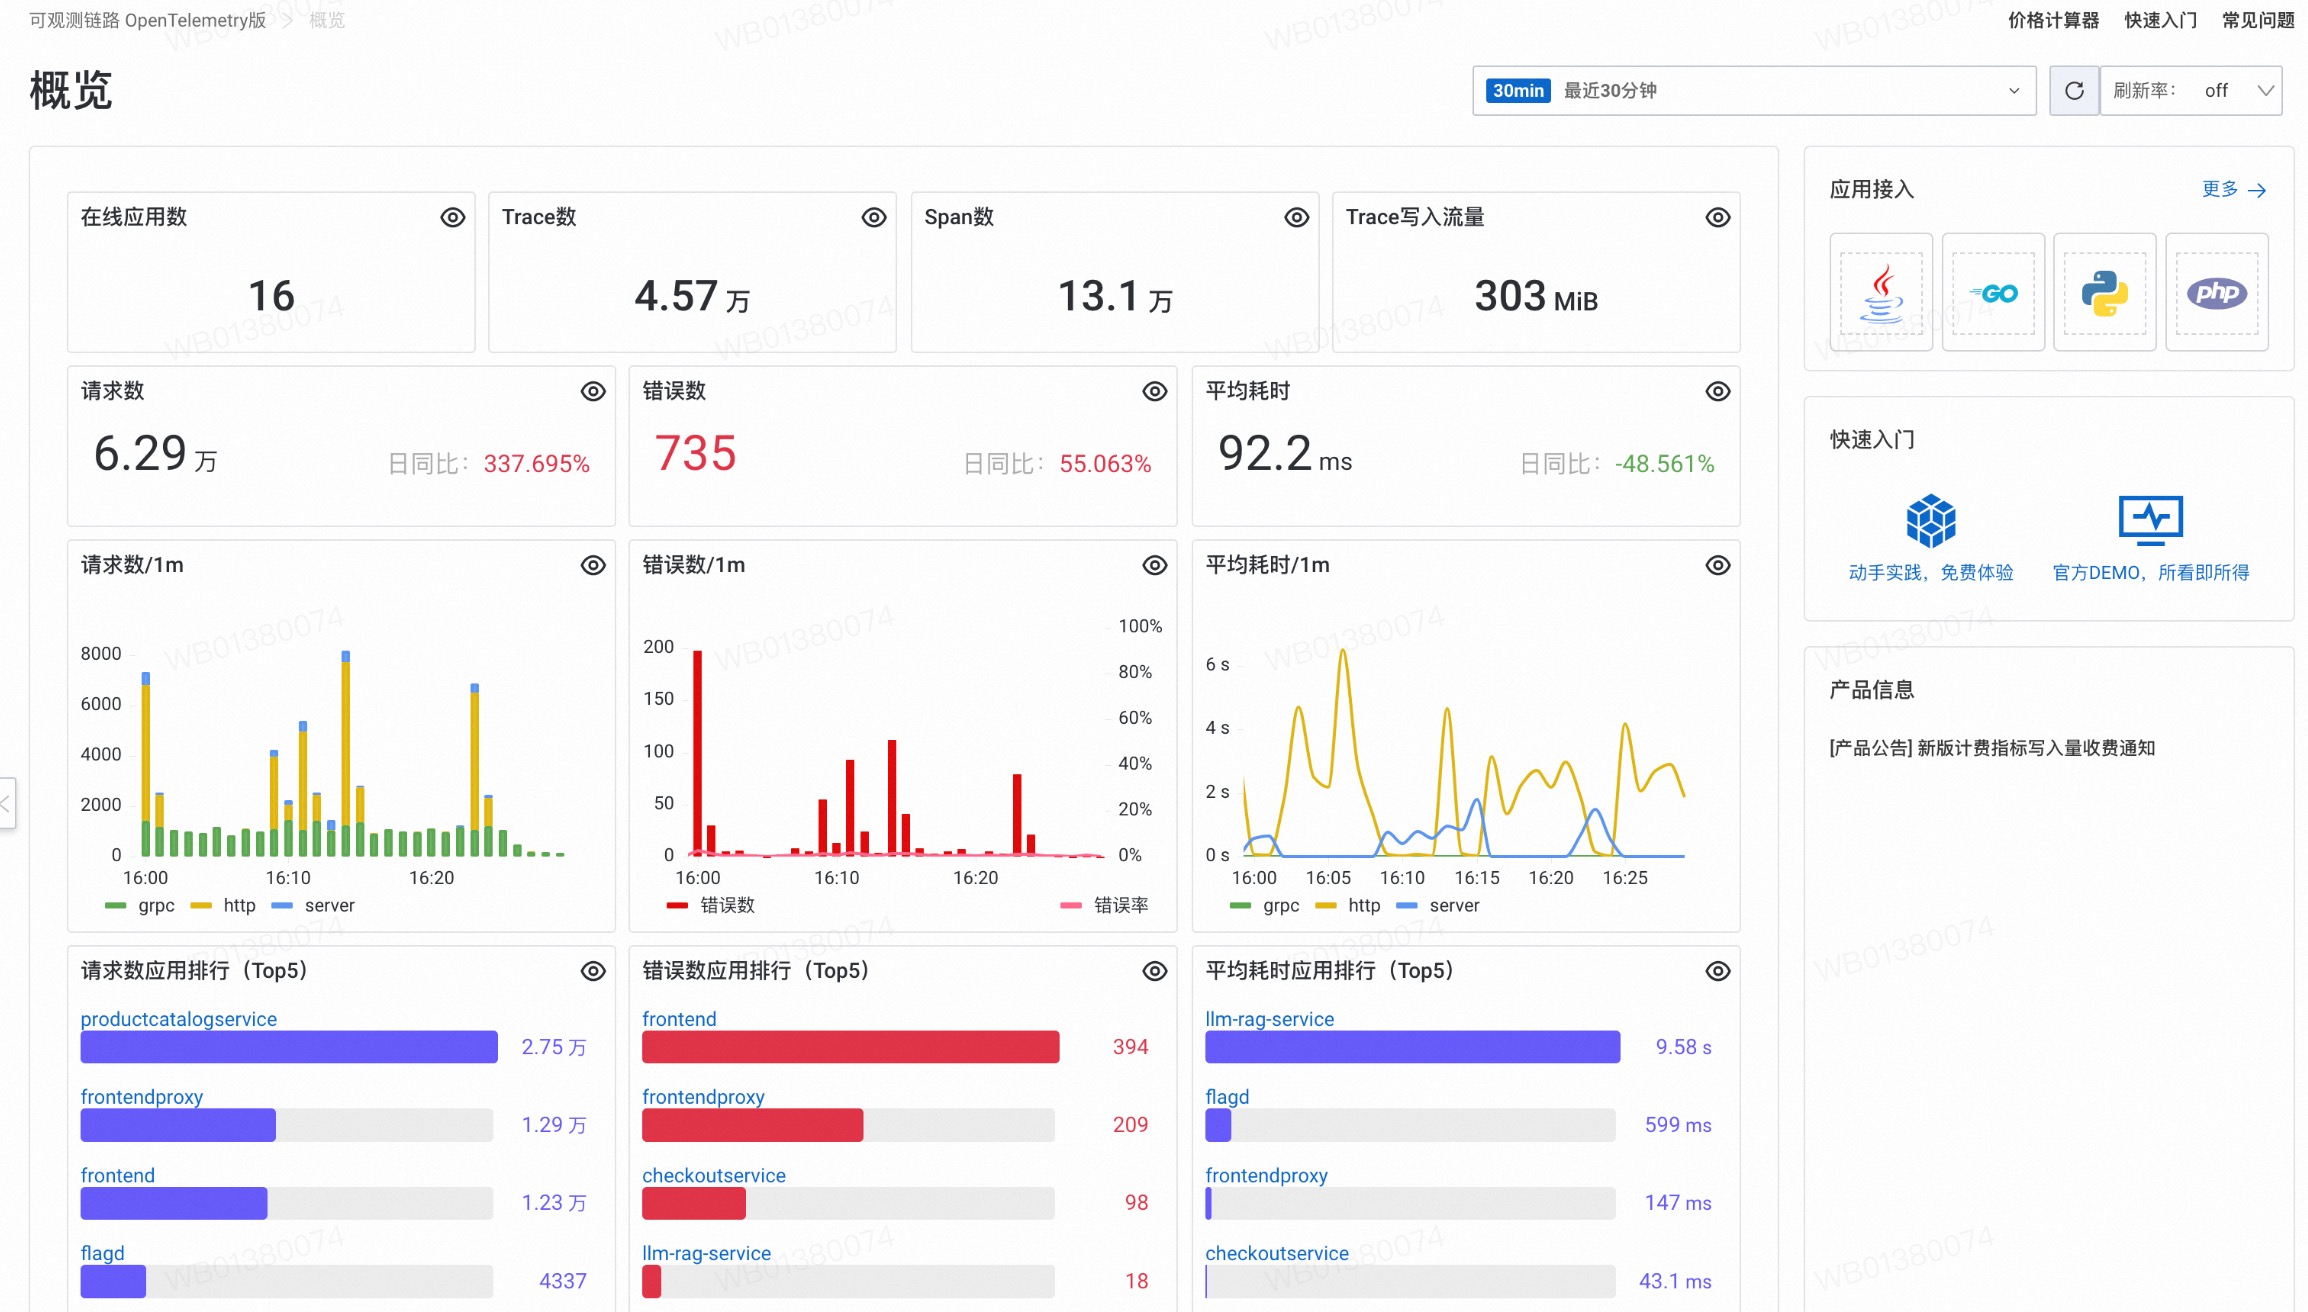This screenshot has width=2308, height=1312.
Task: Open 官方DEMO，所看即所得 link
Action: 2151,572
